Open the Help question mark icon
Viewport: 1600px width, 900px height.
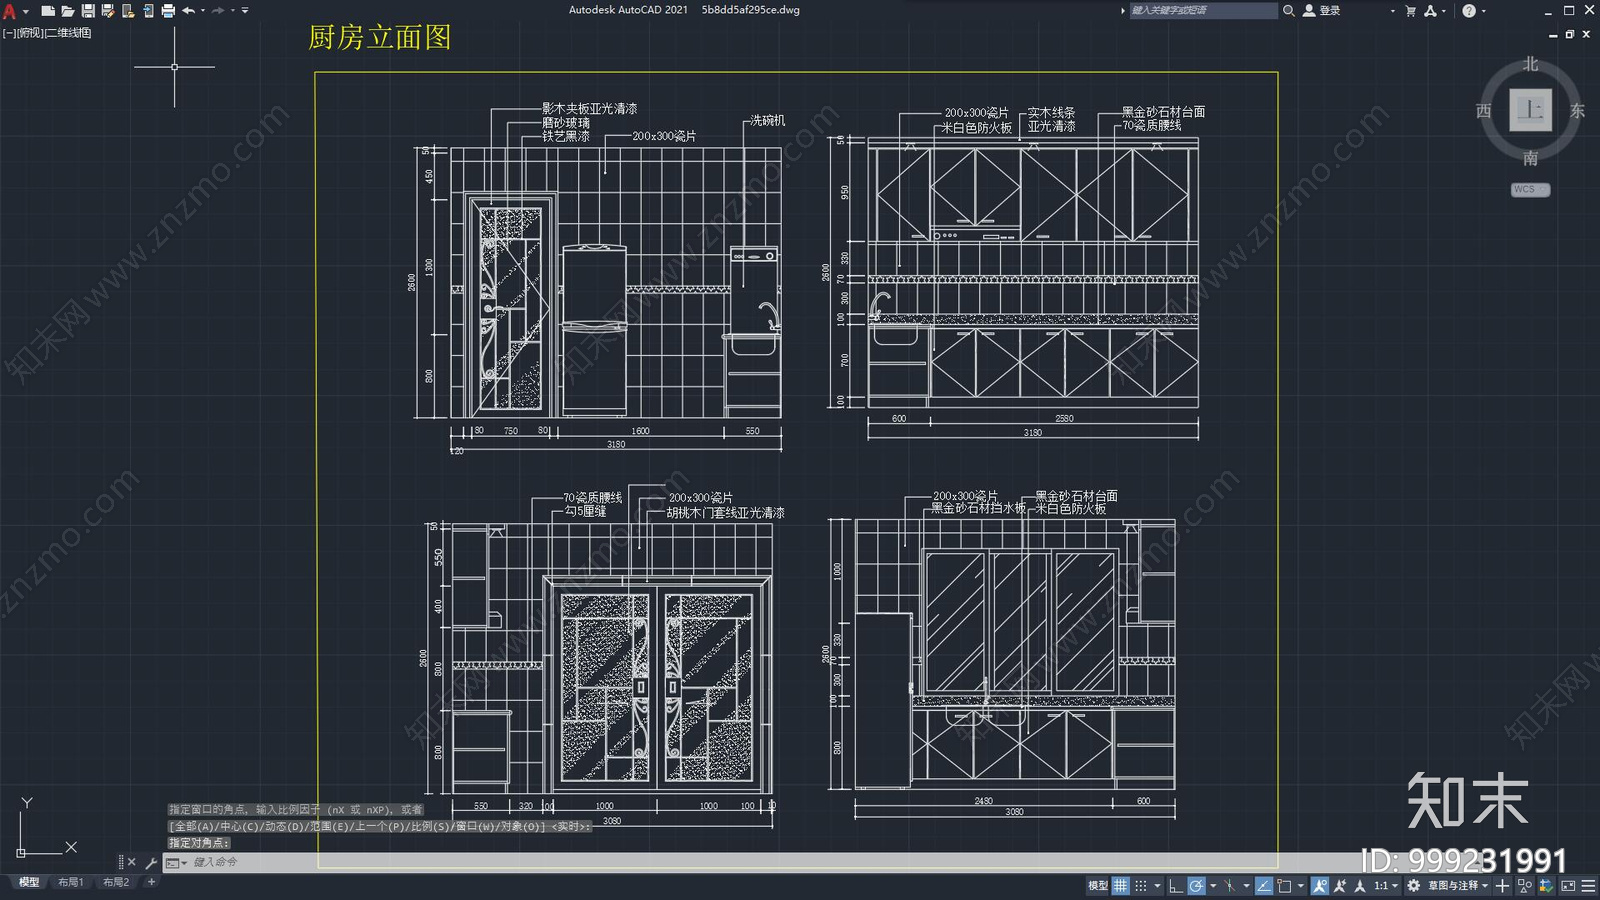click(1469, 11)
